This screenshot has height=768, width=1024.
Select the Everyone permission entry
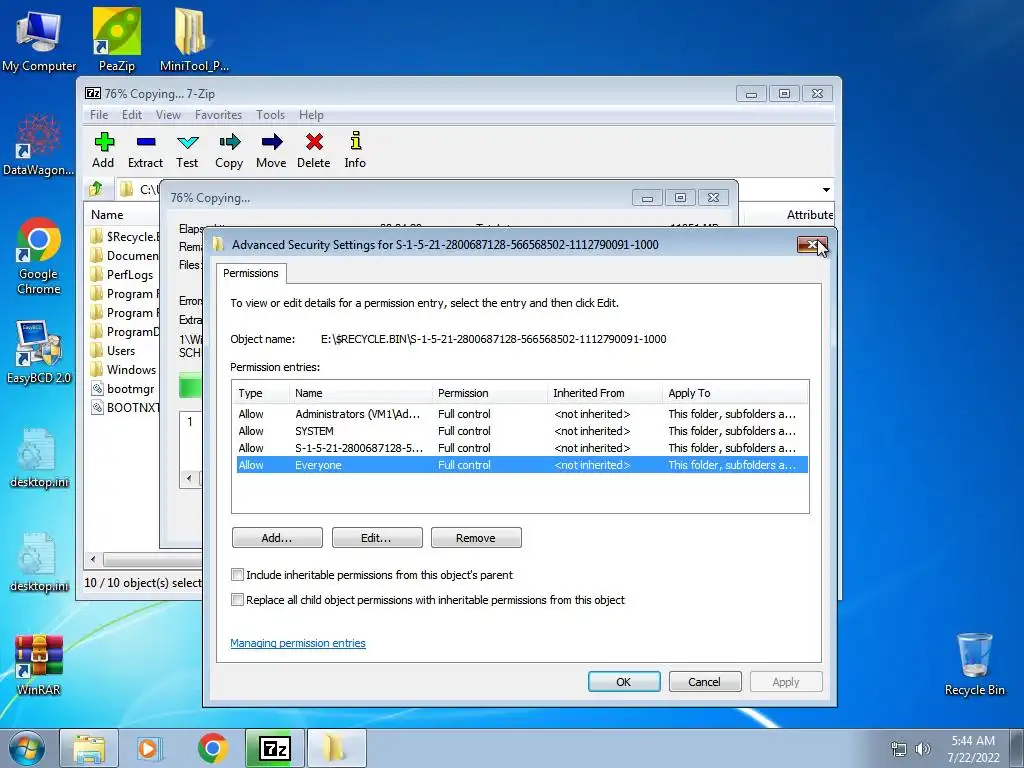pyautogui.click(x=522, y=465)
